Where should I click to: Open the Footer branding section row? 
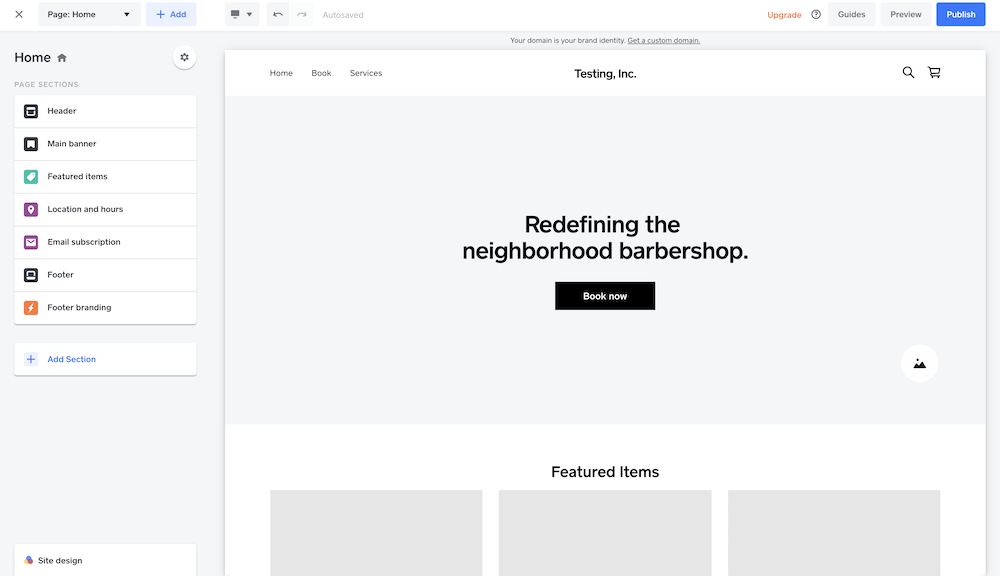(x=105, y=307)
